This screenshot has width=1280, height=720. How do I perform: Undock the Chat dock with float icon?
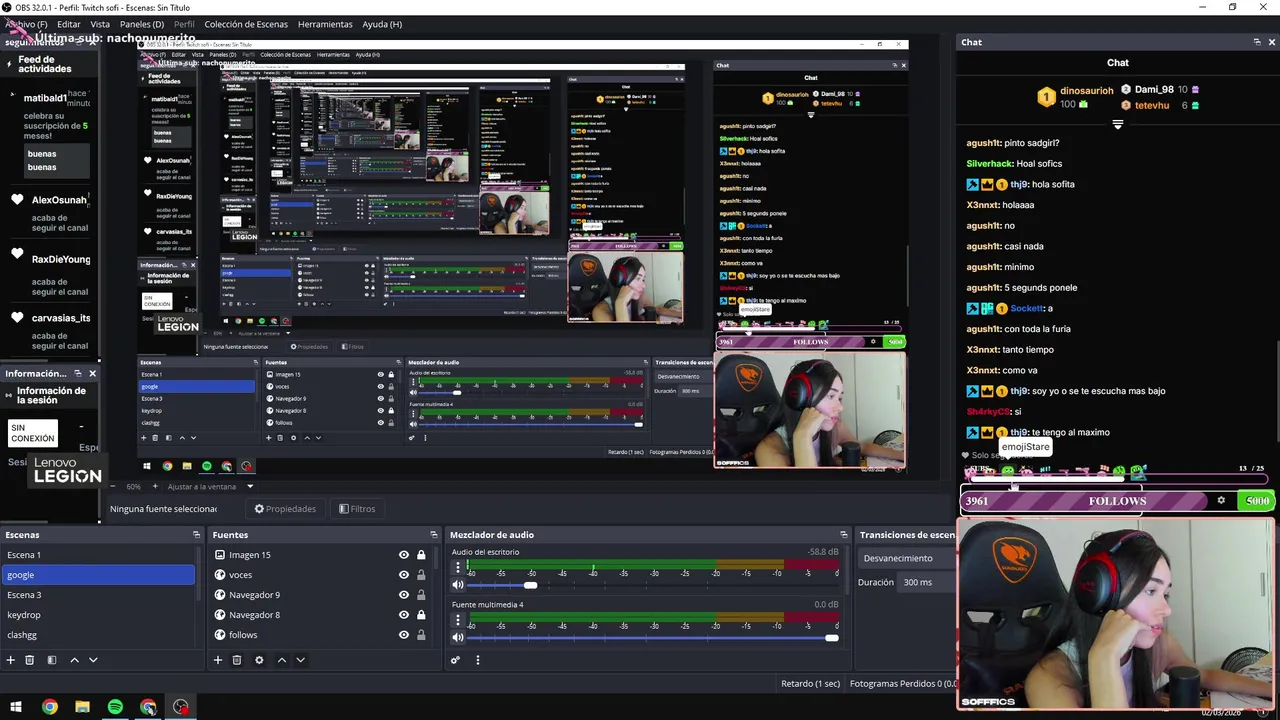point(1257,42)
